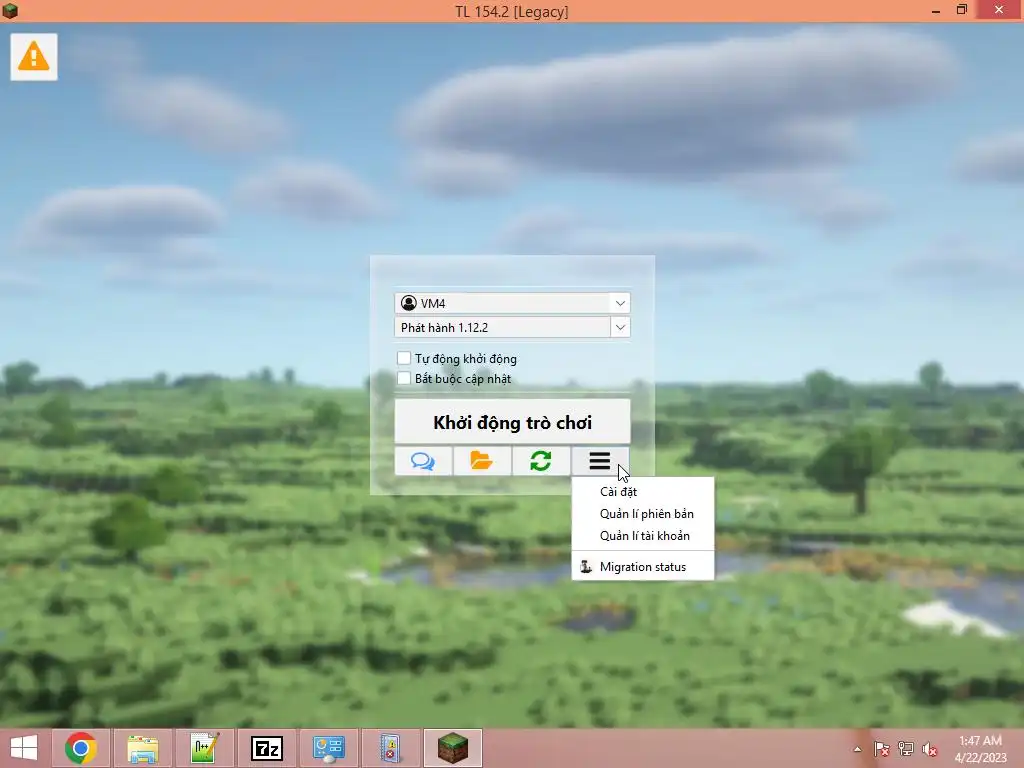Toggle the hamburger menu button
The width and height of the screenshot is (1024, 768).
tap(600, 461)
